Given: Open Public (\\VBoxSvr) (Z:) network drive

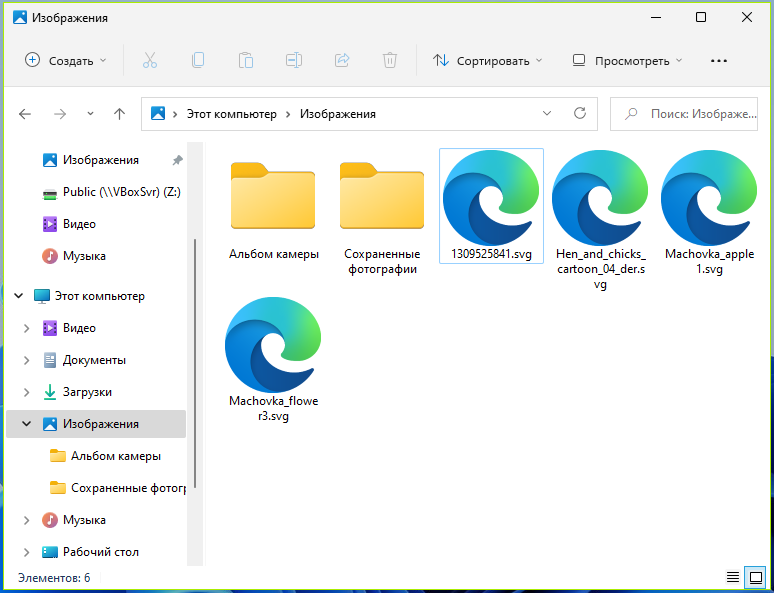Looking at the screenshot, I should [112, 192].
